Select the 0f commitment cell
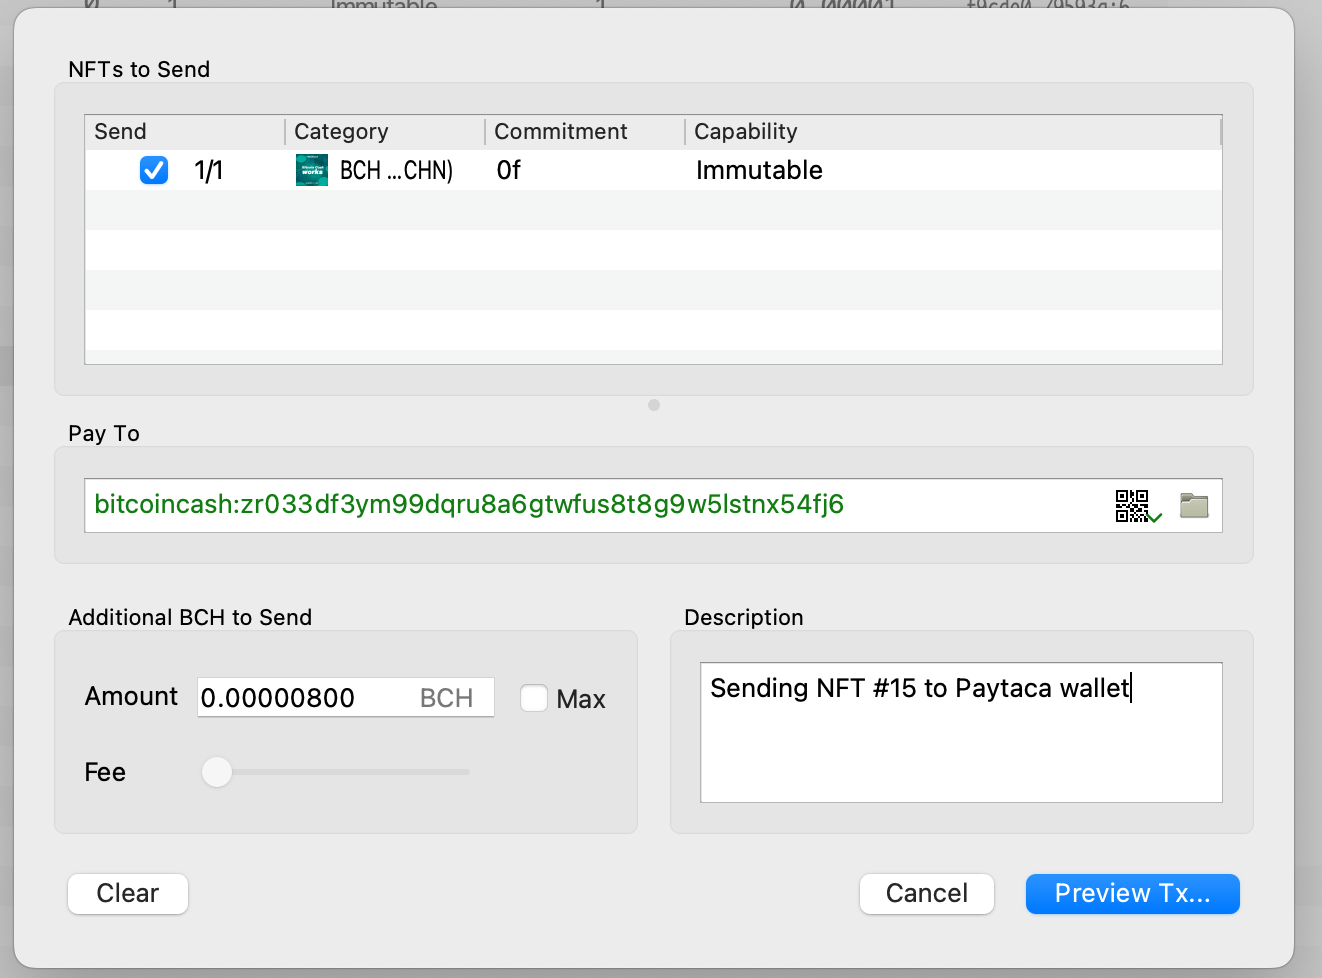 [x=509, y=171]
